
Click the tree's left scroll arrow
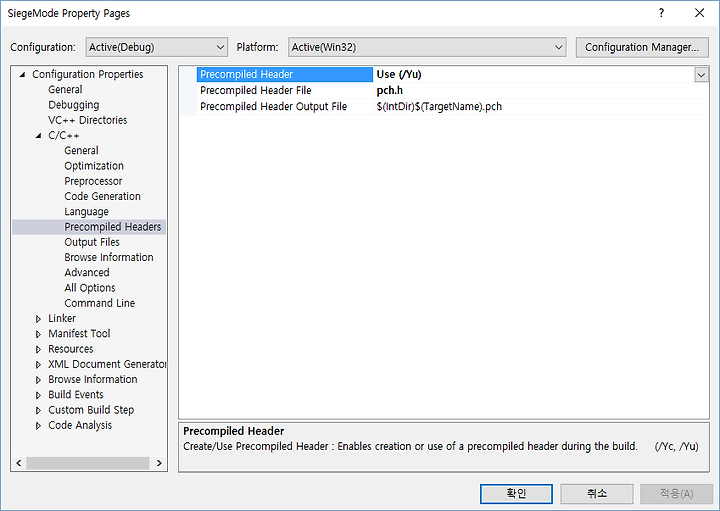click(19, 463)
